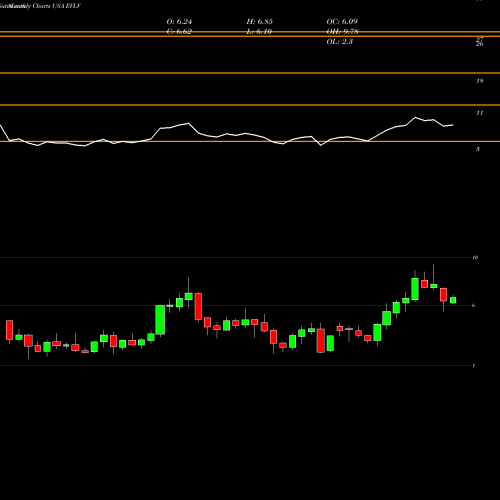The height and width of the screenshot is (500, 500).
Task: Click the 'L: 6.10' low price value
Action: pyautogui.click(x=259, y=32)
